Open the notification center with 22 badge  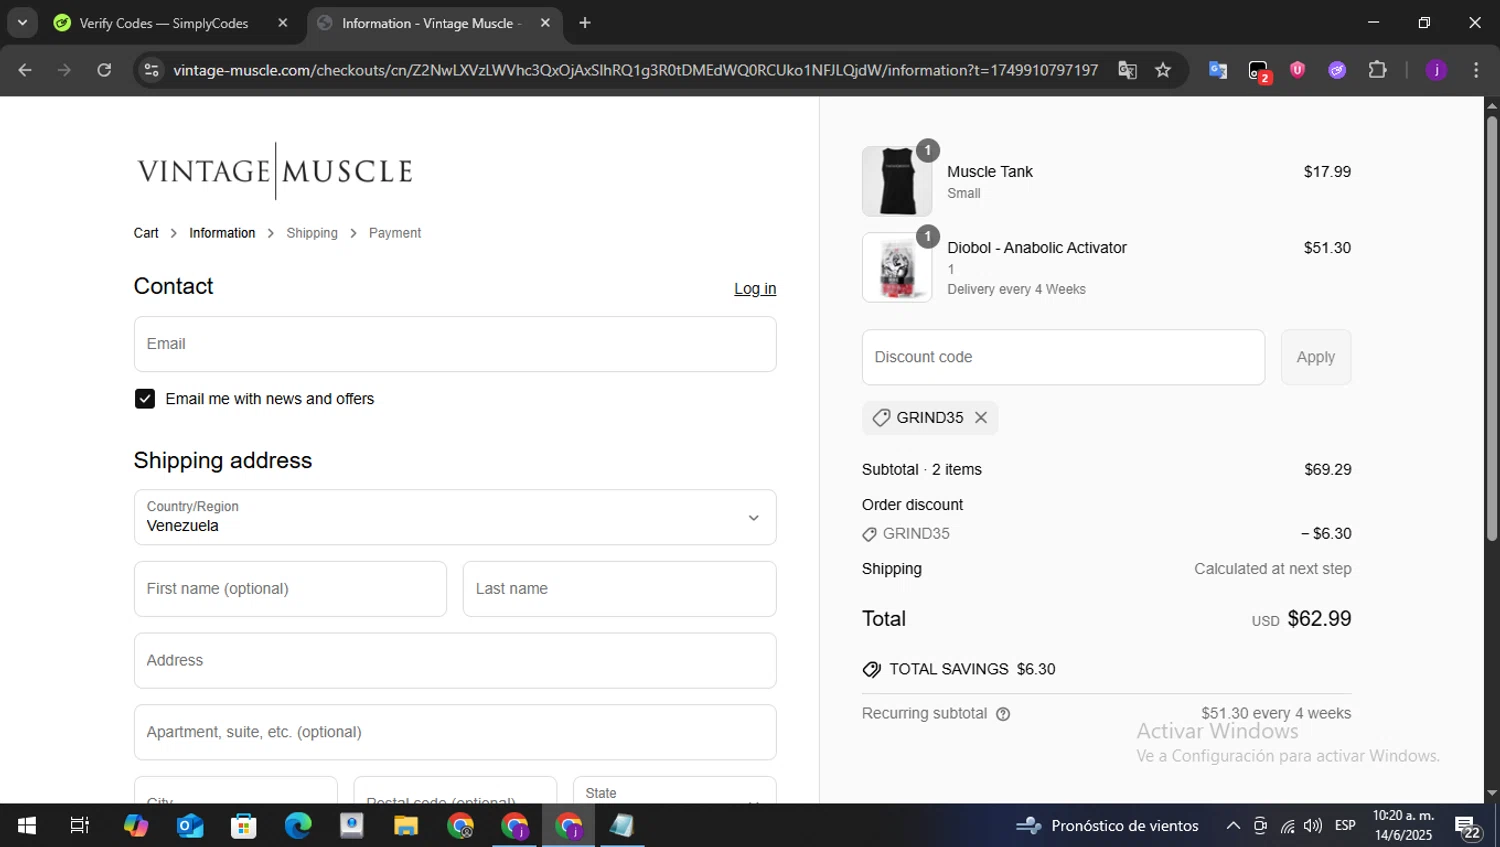pos(1468,828)
